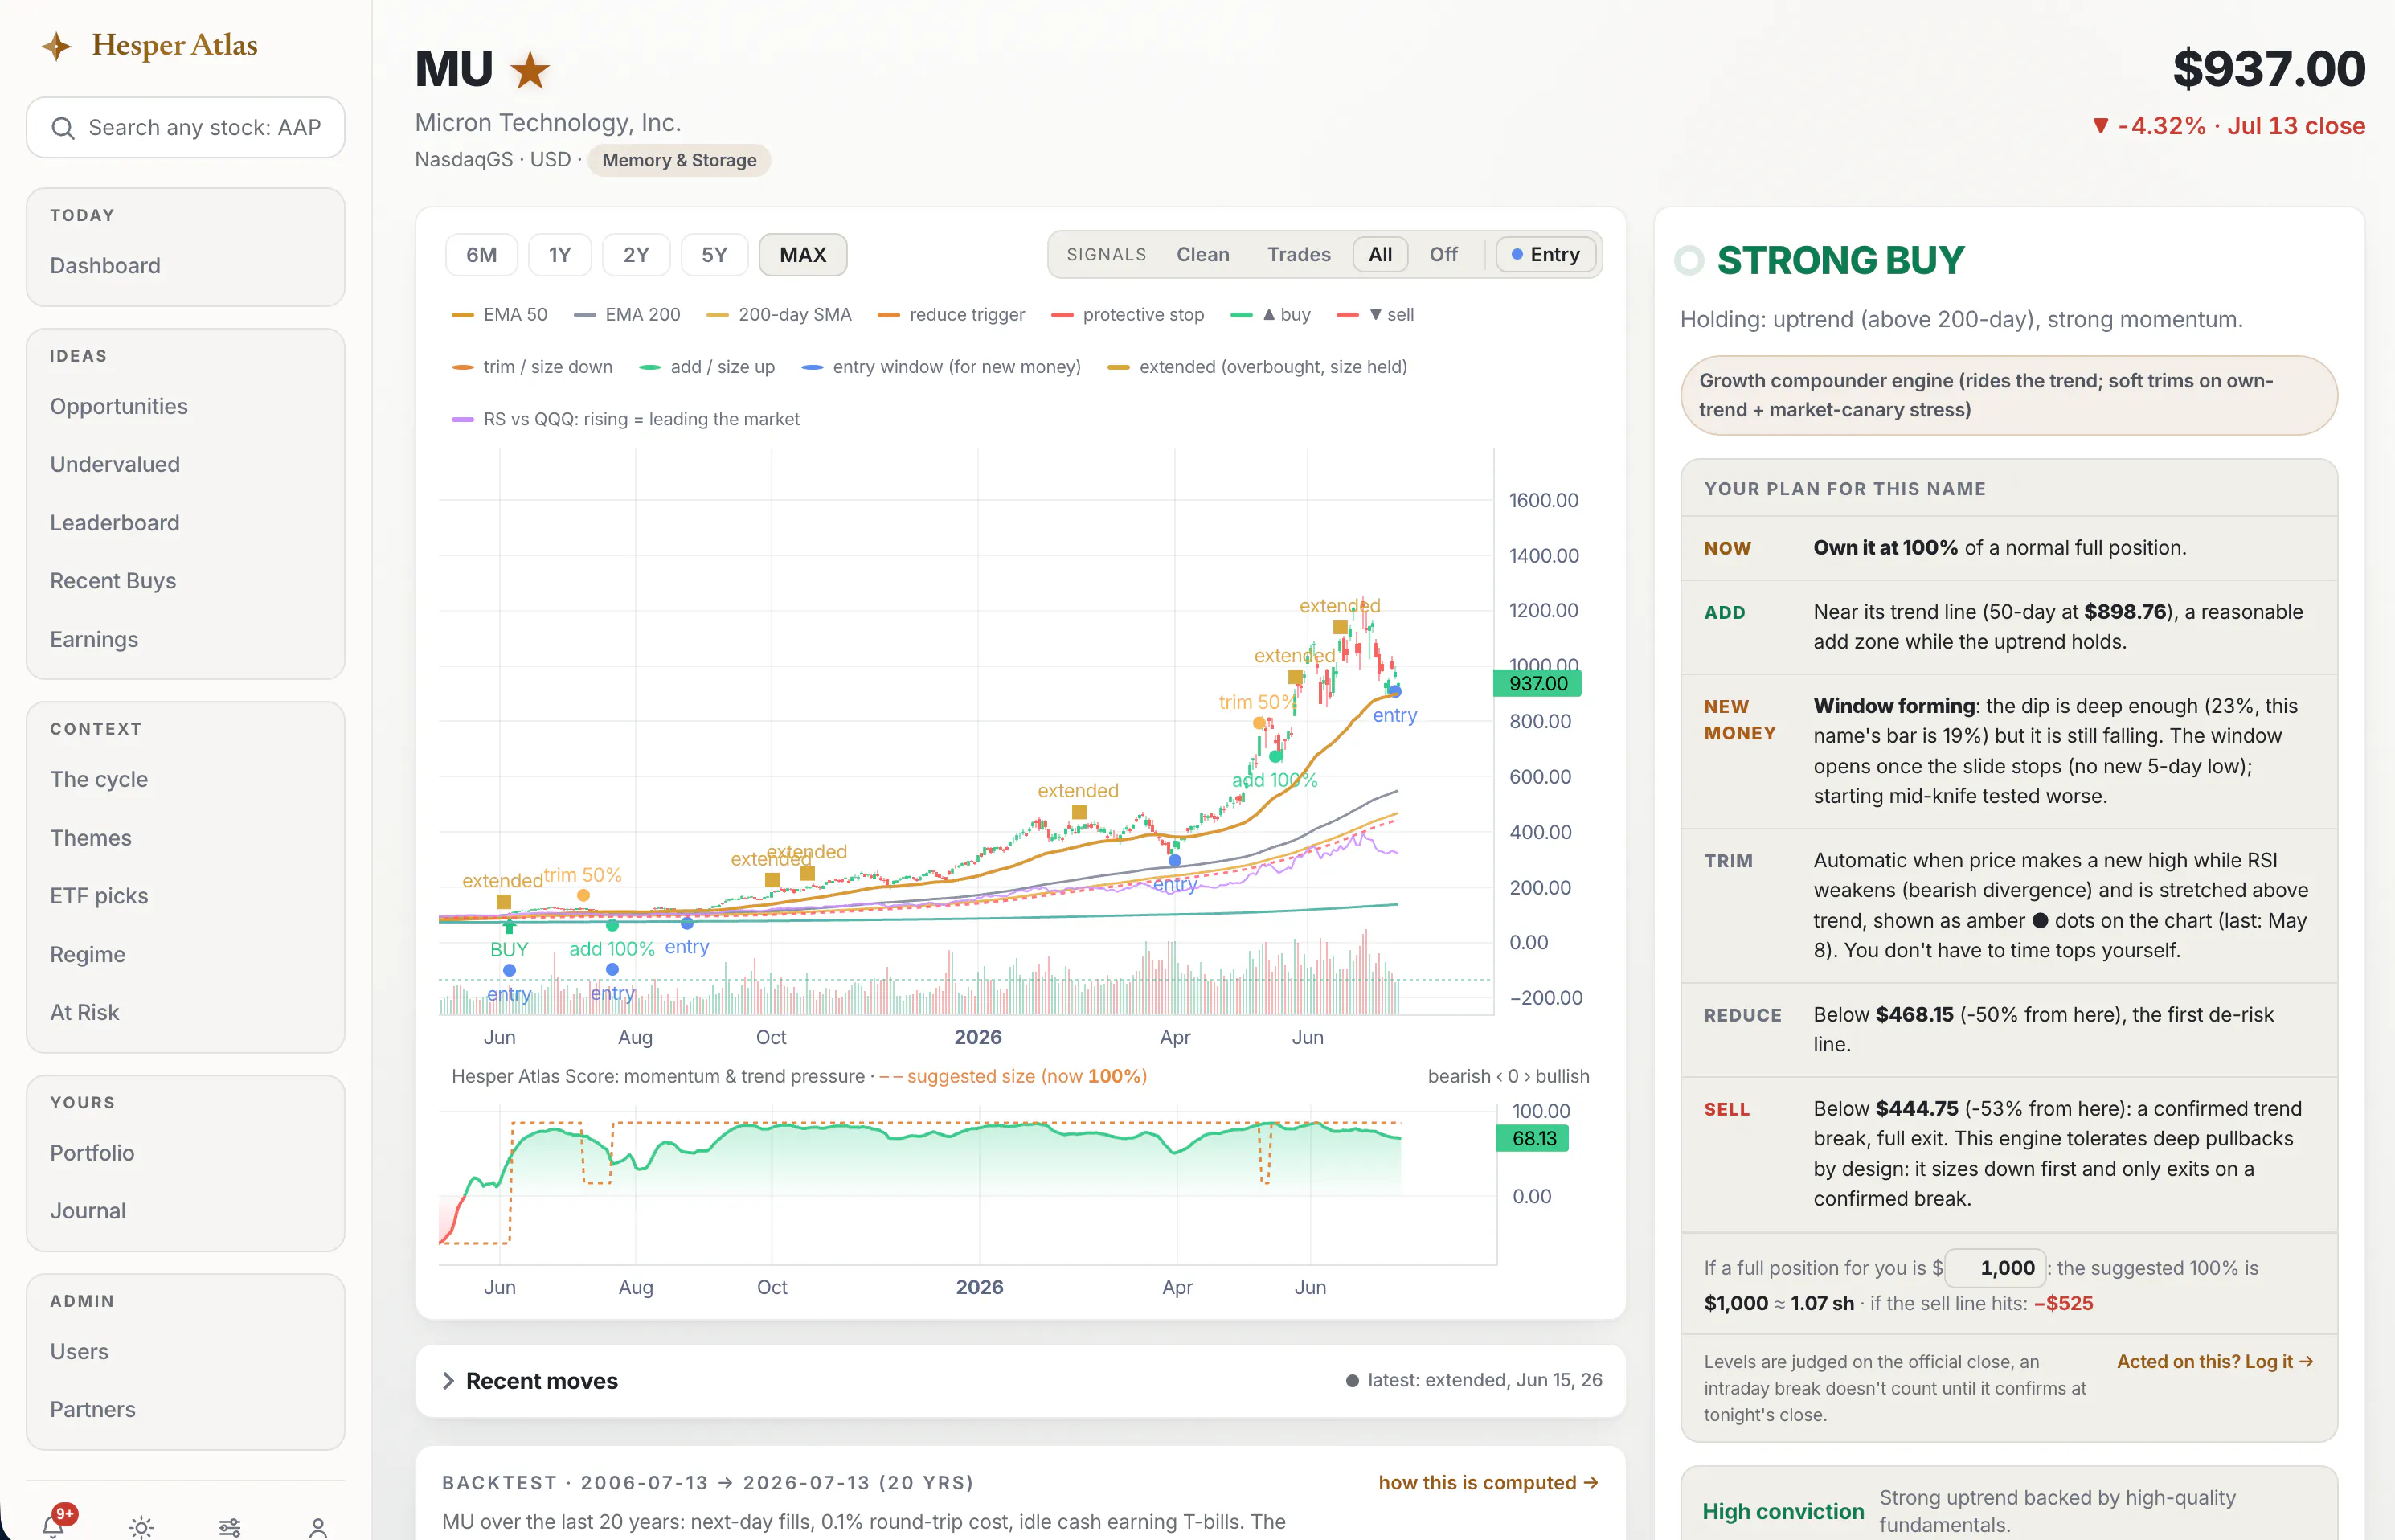Open Themes in sidebar
This screenshot has height=1540, width=2395.
(91, 838)
